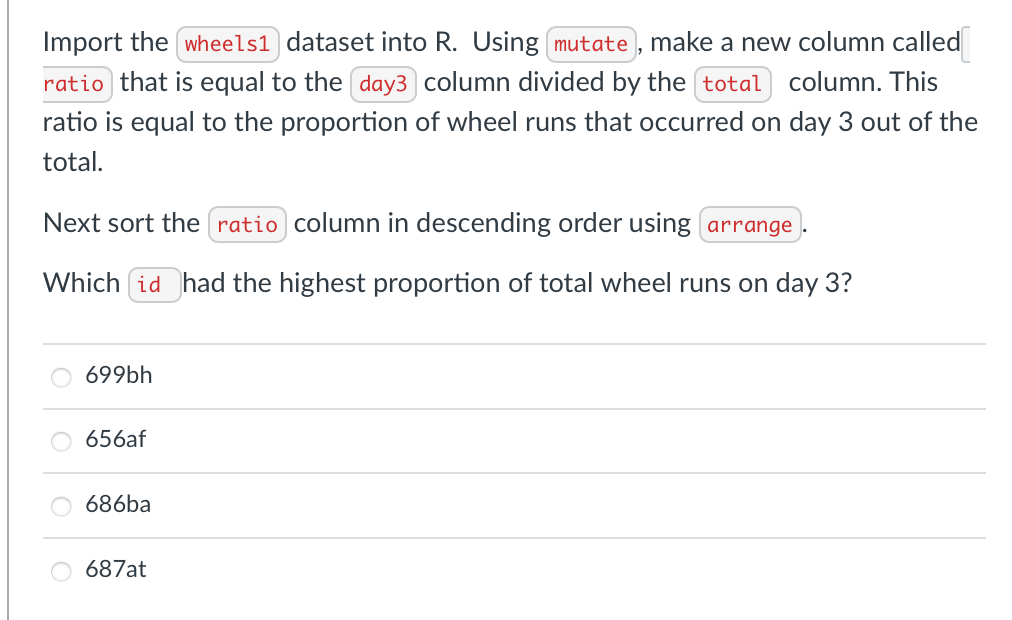The image size is (1012, 620).
Task: Click the ratio tag before "that is equal"
Action: tap(74, 84)
